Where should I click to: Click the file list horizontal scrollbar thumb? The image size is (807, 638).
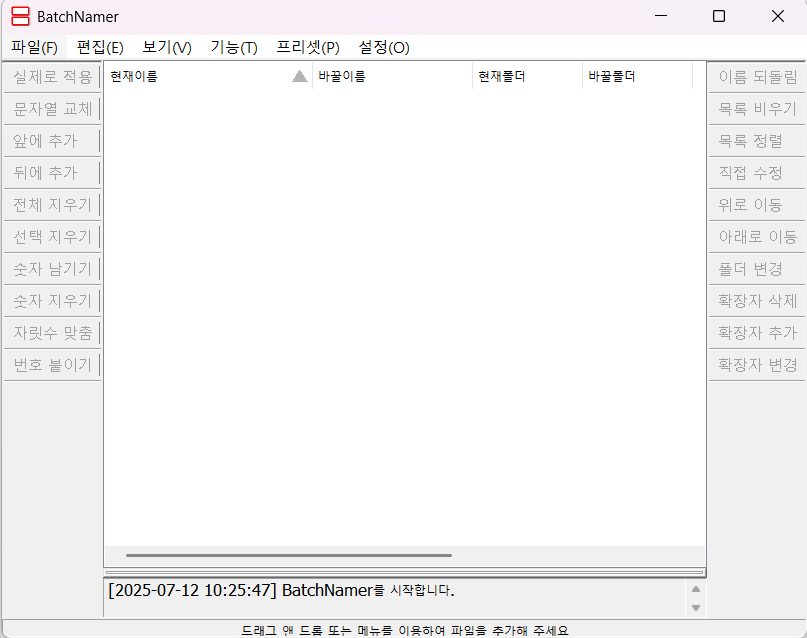(x=289, y=555)
